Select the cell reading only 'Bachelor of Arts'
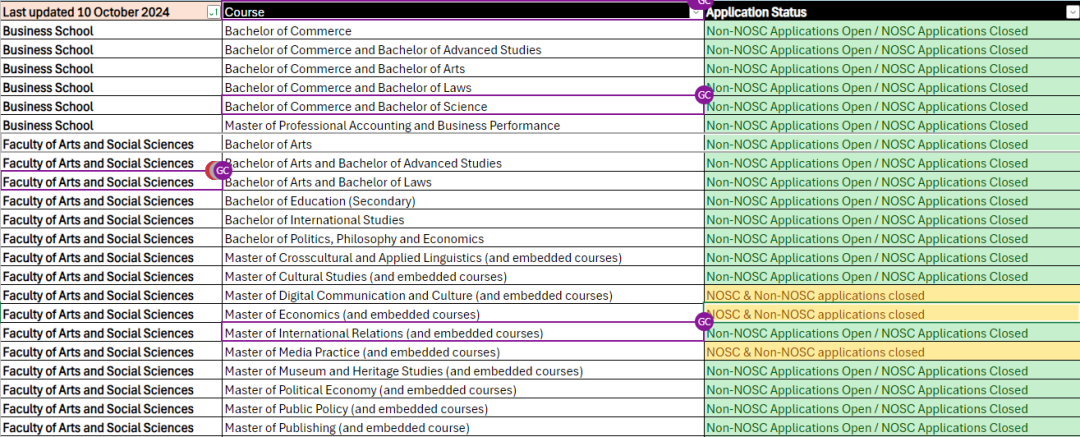Screen dimensions: 1080x437 463,144
